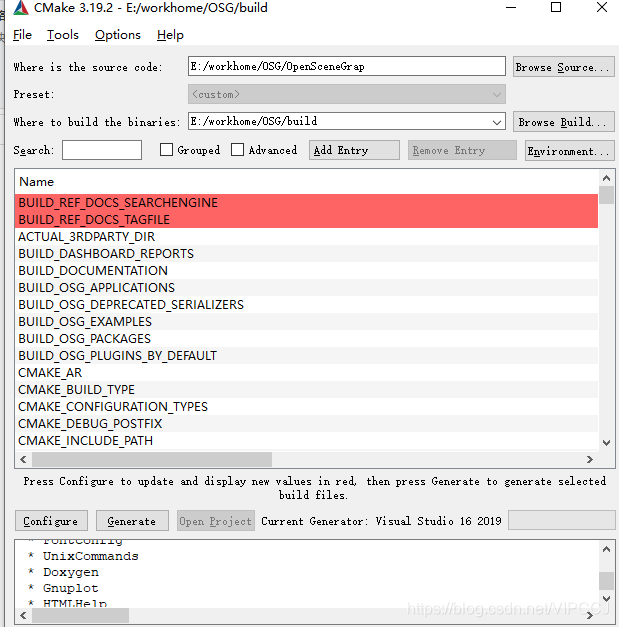Select BUILD_OSG_PLUGINS_BY_DEFAULT entry
The width and height of the screenshot is (619, 627).
pos(306,355)
